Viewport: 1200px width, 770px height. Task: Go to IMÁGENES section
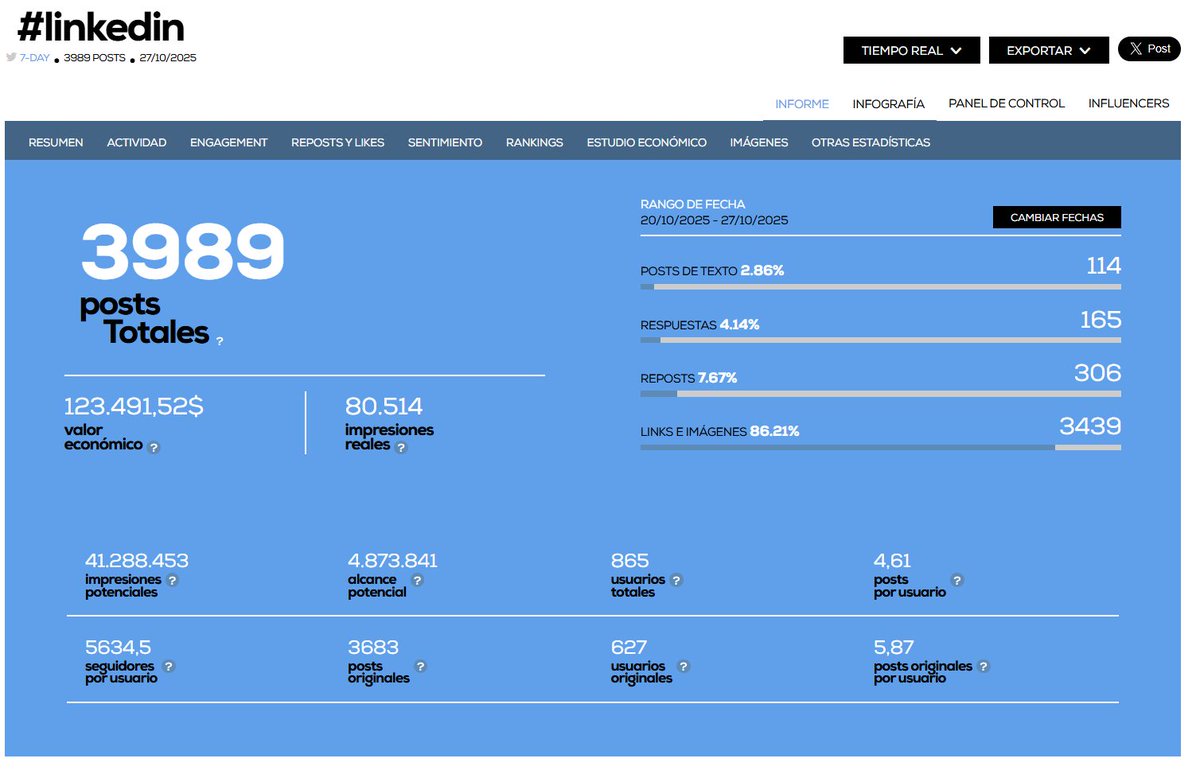click(x=759, y=142)
